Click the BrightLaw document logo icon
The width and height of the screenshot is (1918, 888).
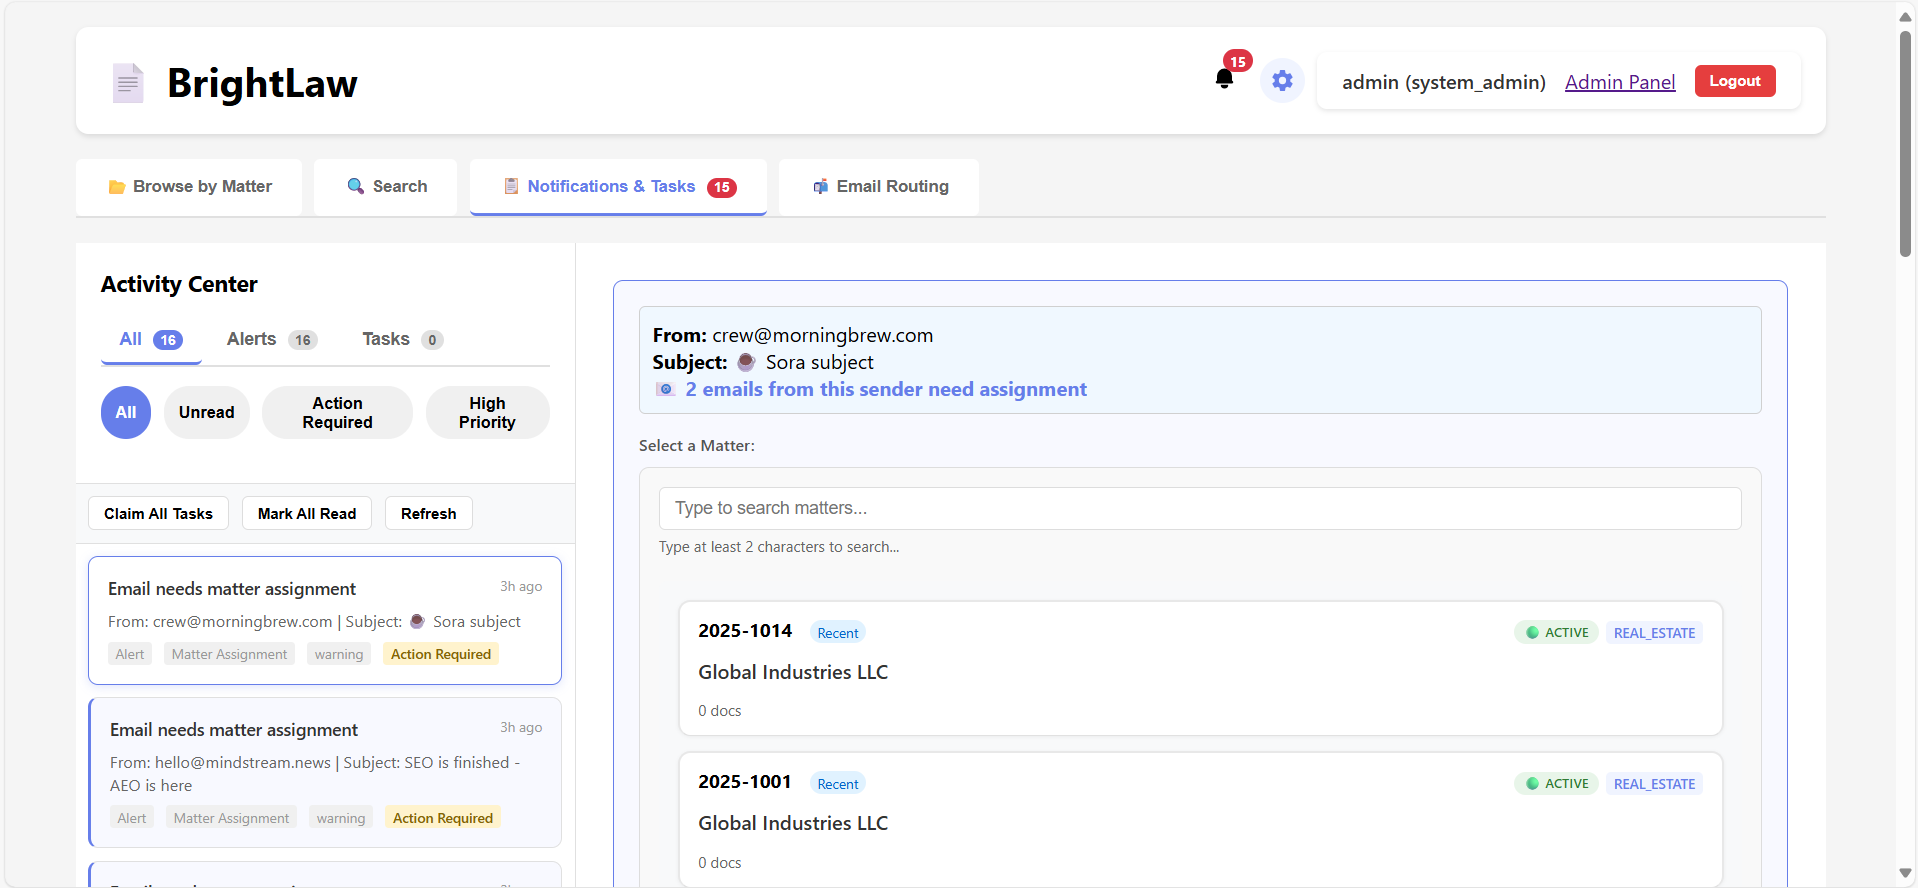click(x=128, y=83)
